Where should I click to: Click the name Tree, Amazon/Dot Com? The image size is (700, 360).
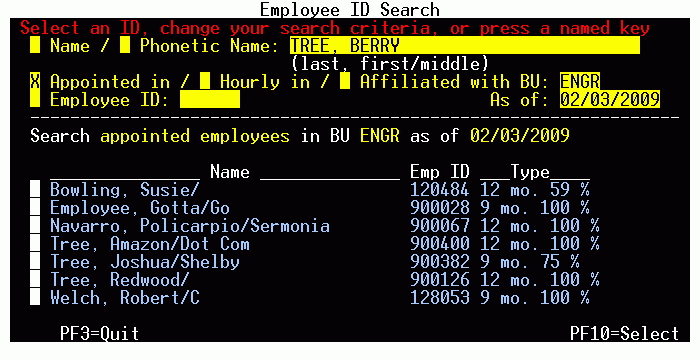[150, 243]
